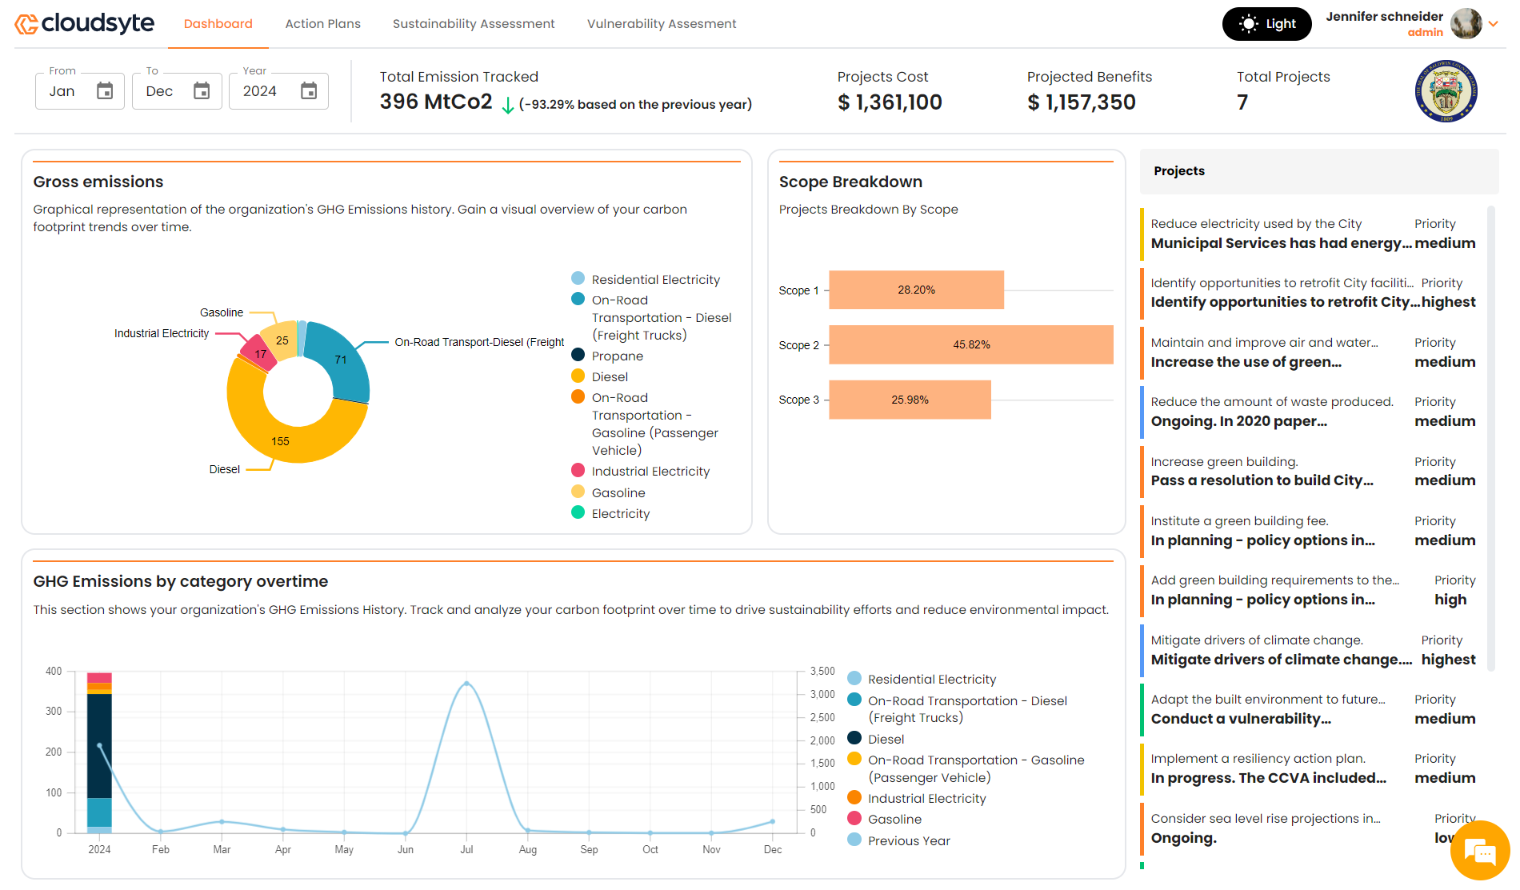The height and width of the screenshot is (890, 1520).
Task: Toggle the Light theme mode switch
Action: coord(1267,24)
